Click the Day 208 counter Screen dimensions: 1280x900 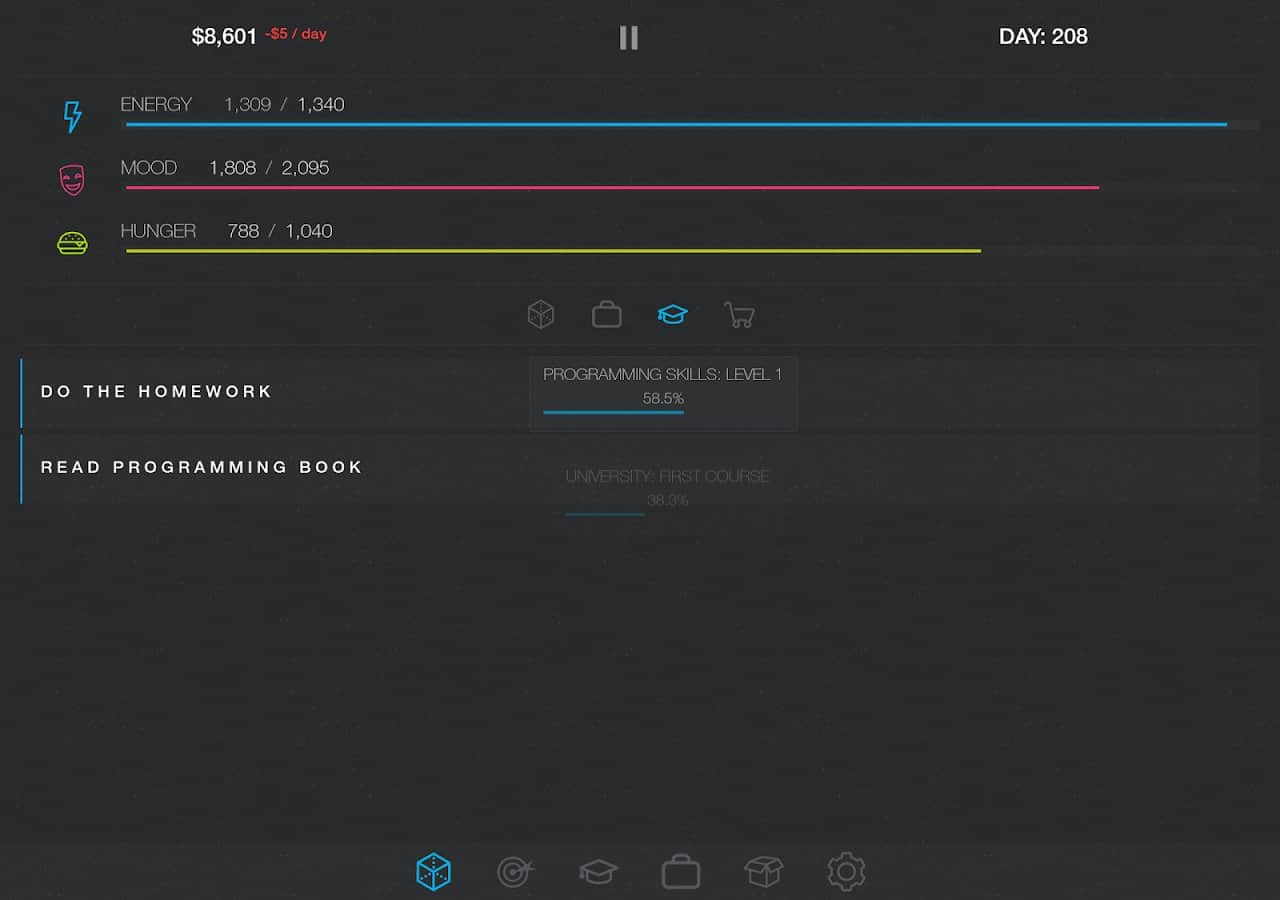coord(1043,37)
